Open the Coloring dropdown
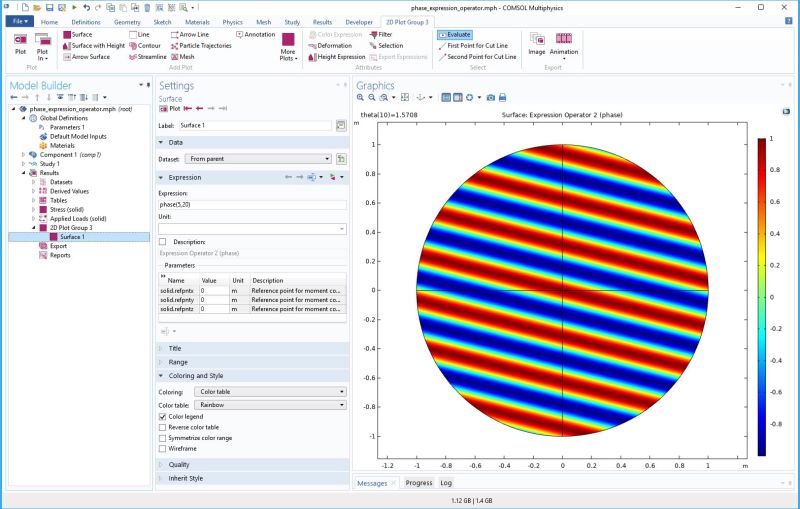Screen dimensions: 800x509 point(270,392)
